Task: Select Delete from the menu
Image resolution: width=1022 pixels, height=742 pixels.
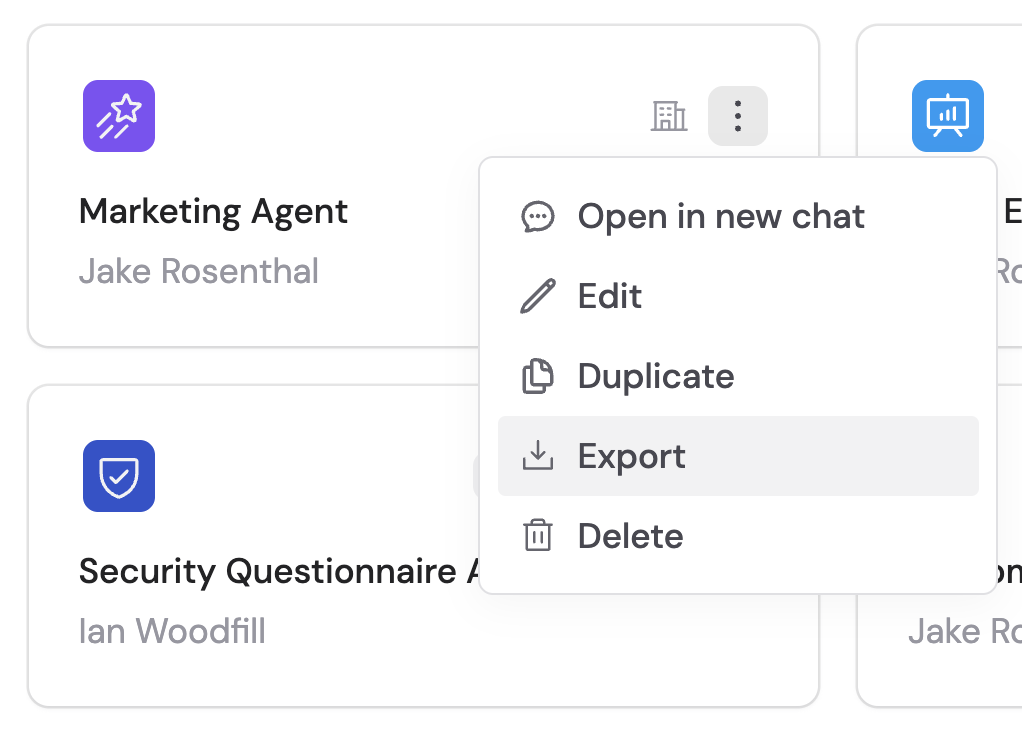Action: click(x=630, y=536)
